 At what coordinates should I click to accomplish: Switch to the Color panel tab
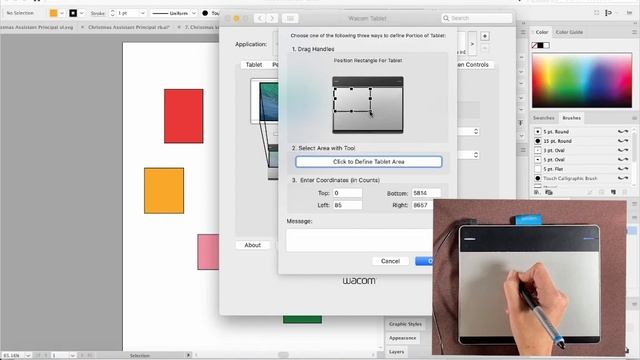click(542, 32)
